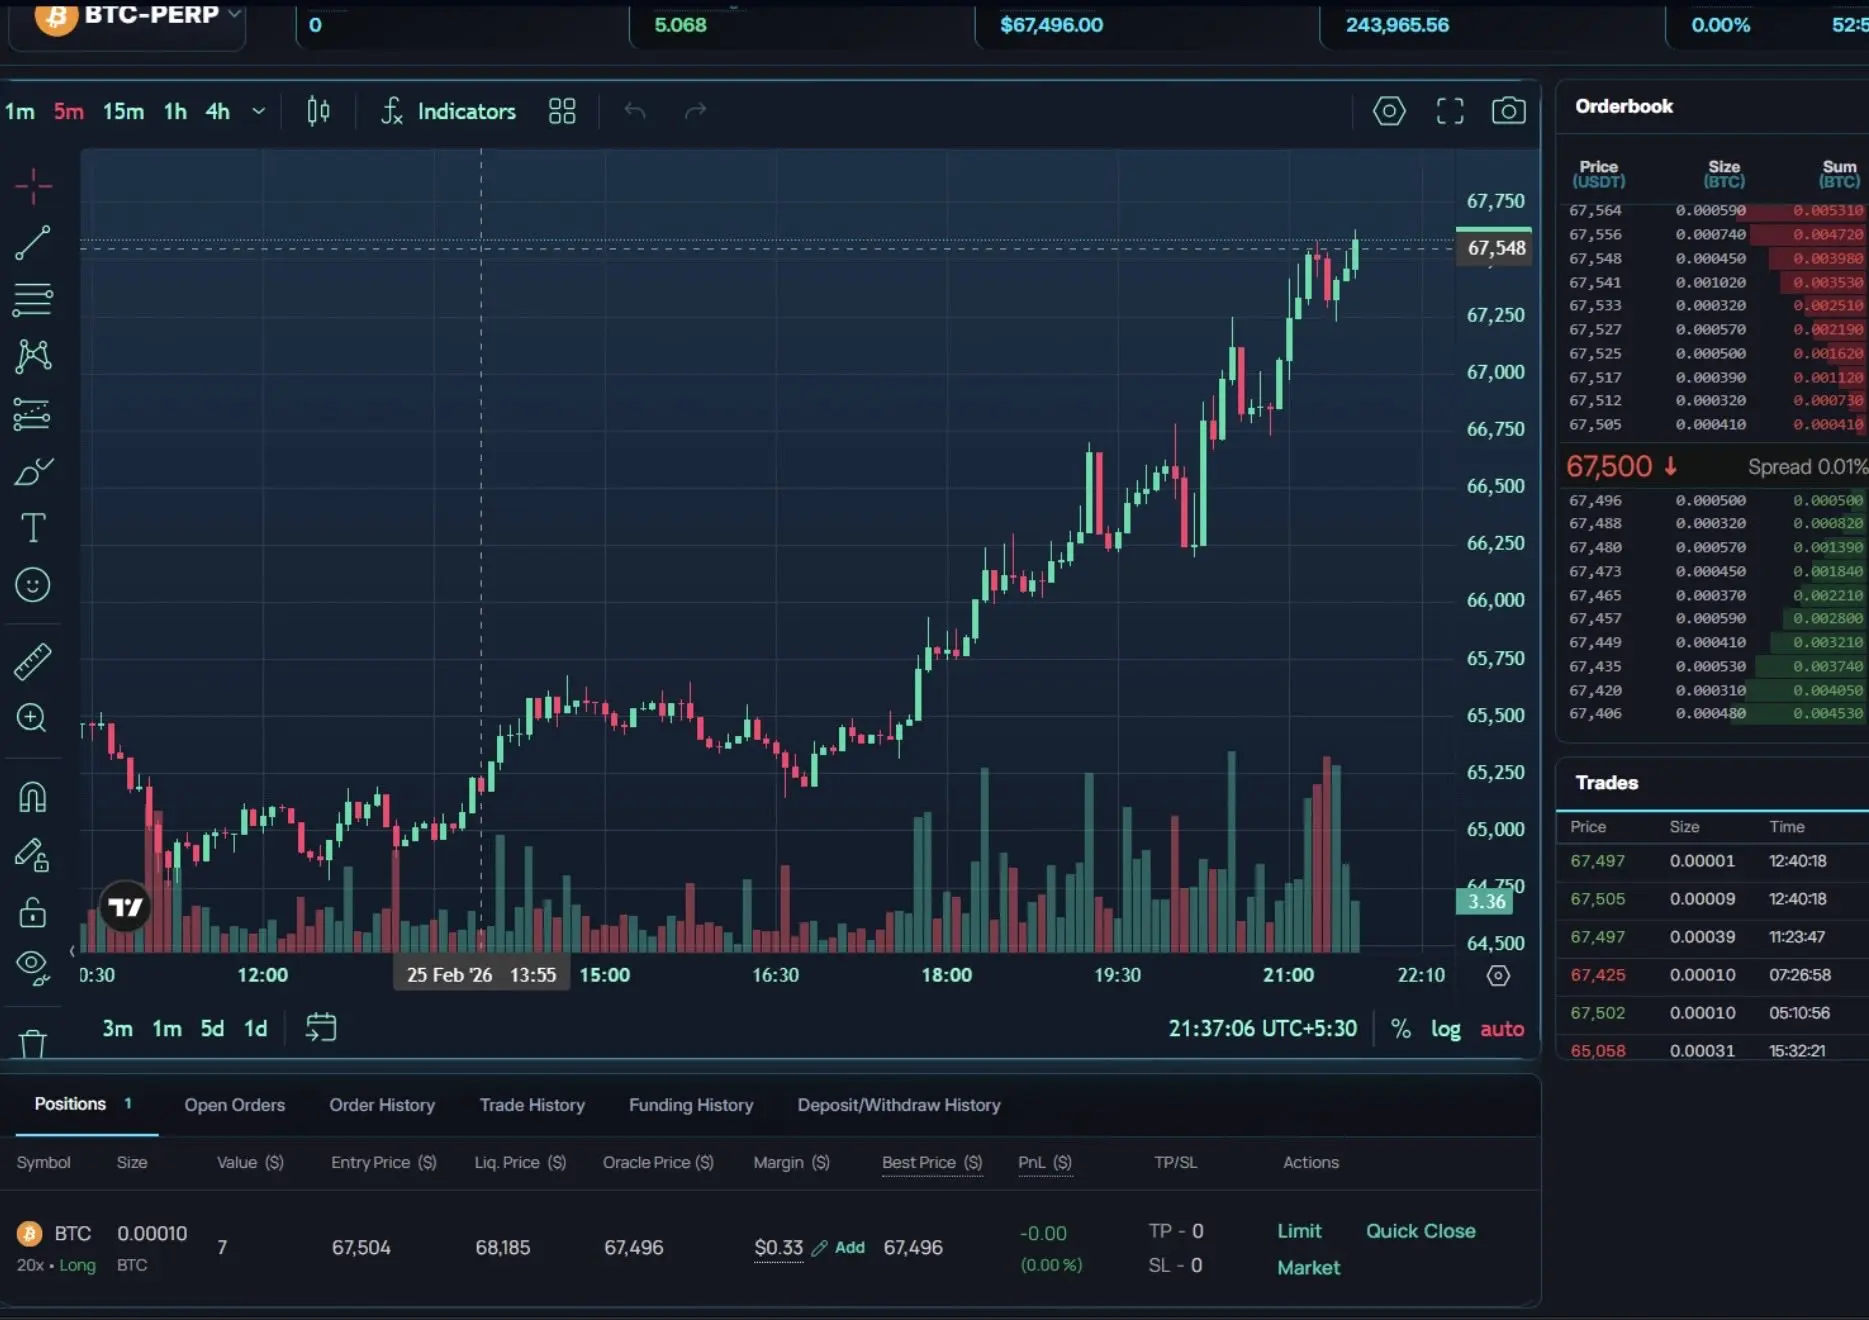Toggle stay in drawing mode
Viewport: 1869px width, 1320px height.
[x=33, y=854]
